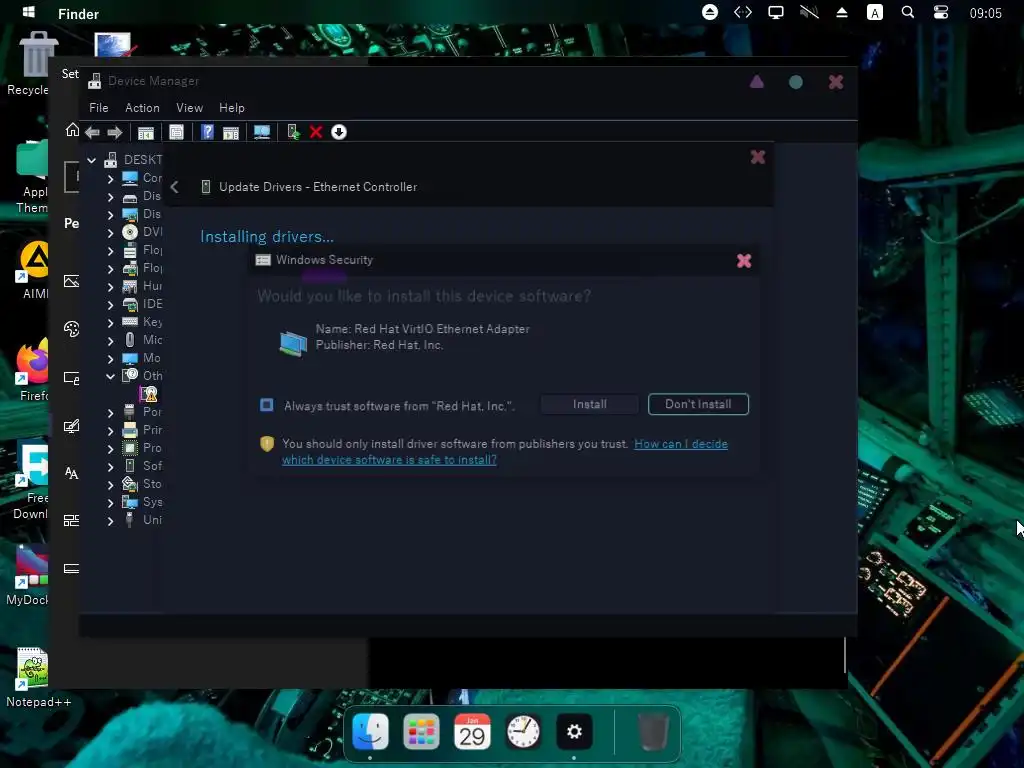Click the Forward arrow in Device Manager toolbar
The height and width of the screenshot is (768, 1024).
coord(115,133)
